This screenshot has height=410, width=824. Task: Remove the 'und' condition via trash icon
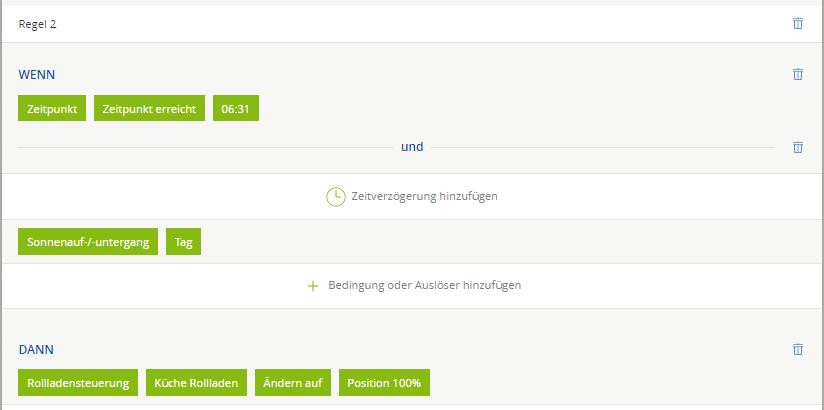coord(797,147)
